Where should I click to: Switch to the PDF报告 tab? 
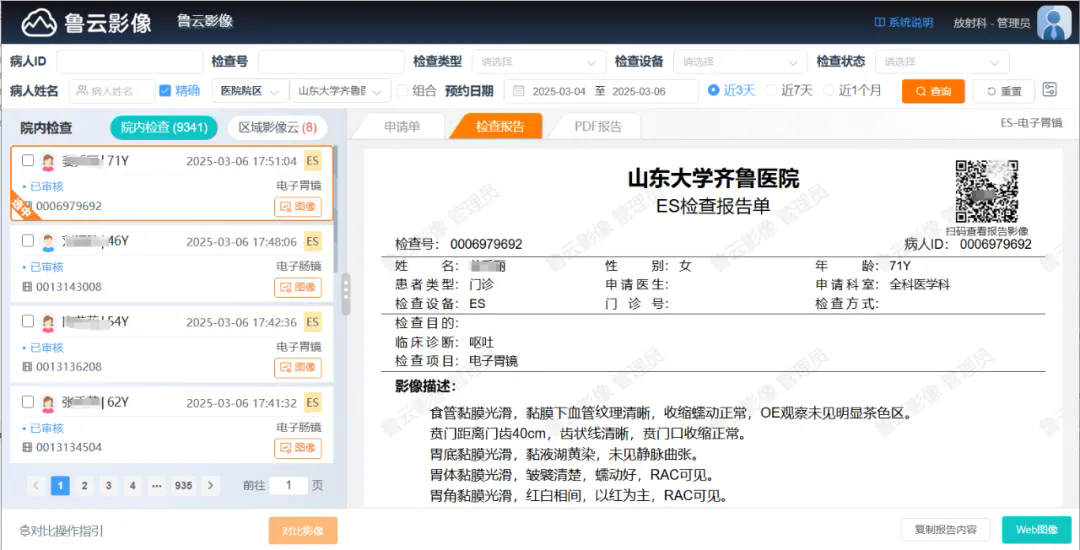[x=597, y=127]
